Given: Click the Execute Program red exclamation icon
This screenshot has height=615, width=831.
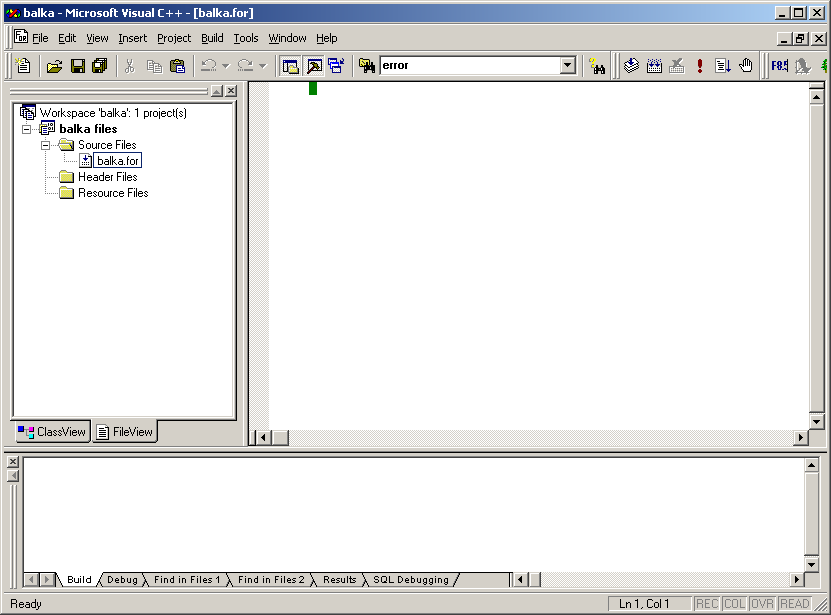Looking at the screenshot, I should pos(700,66).
